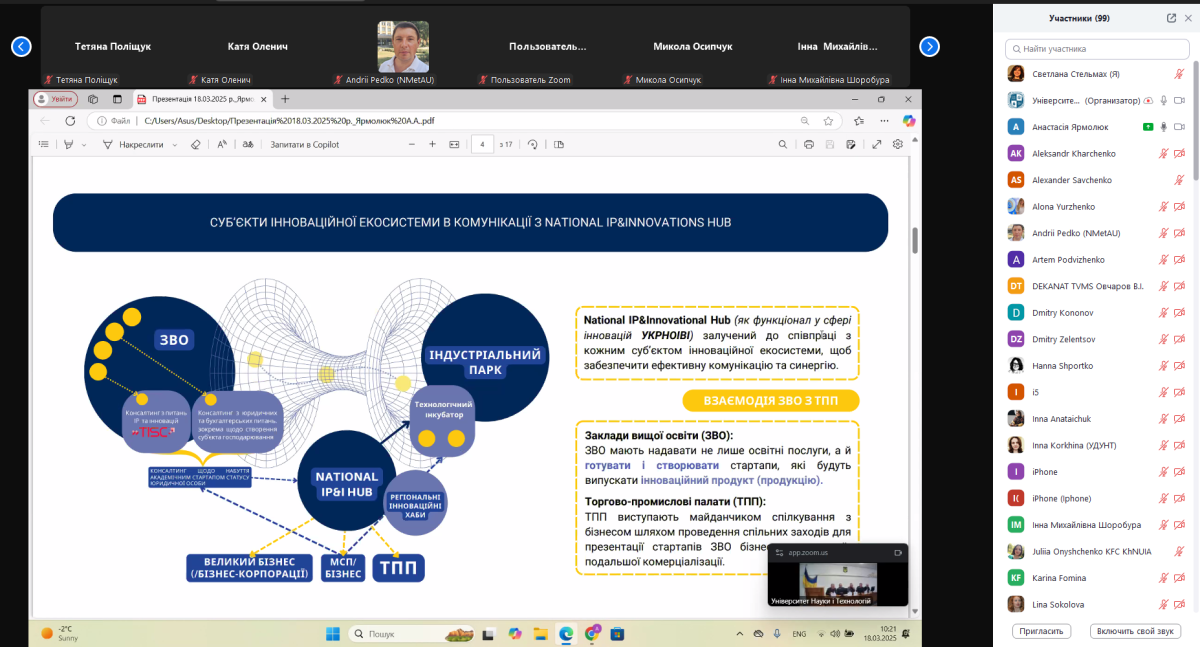Select the Презентація 18.03.2025 browser tab
Image resolution: width=1200 pixels, height=647 pixels.
tap(200, 99)
